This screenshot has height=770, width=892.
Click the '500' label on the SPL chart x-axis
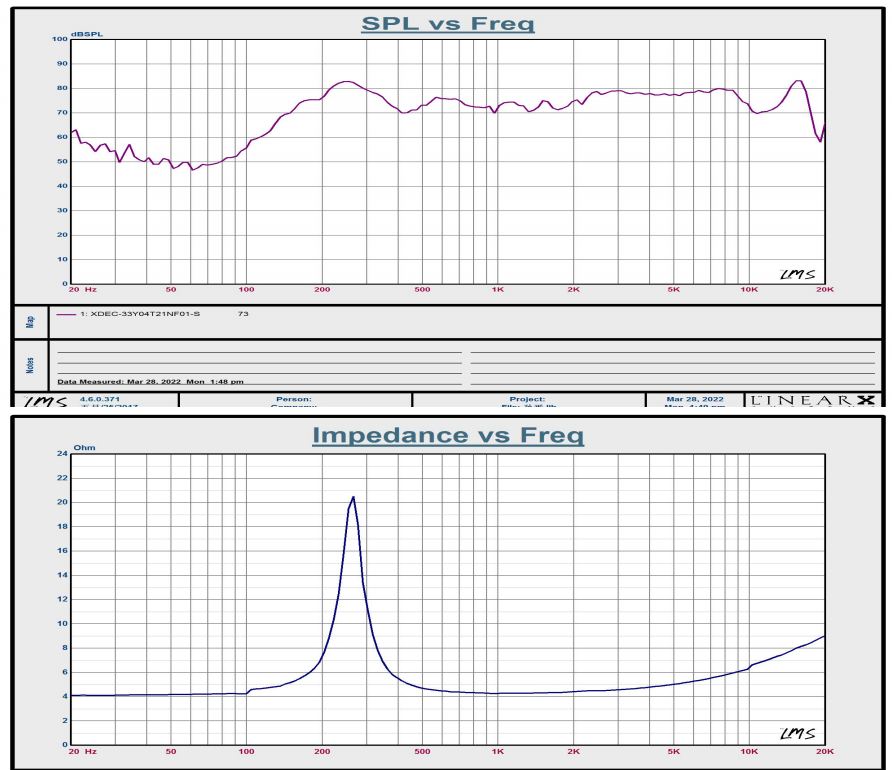422,289
